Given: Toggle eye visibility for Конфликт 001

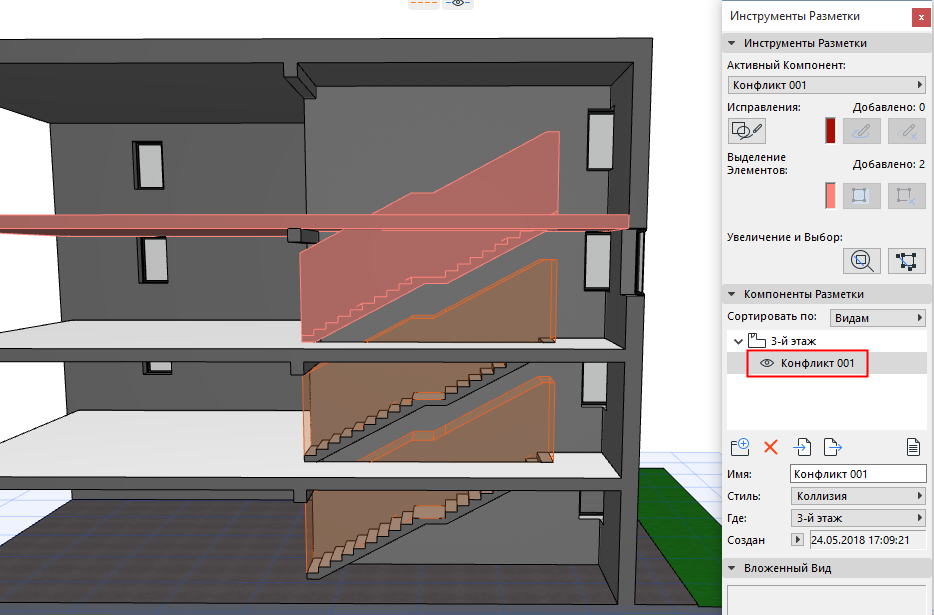Looking at the screenshot, I should point(767,364).
